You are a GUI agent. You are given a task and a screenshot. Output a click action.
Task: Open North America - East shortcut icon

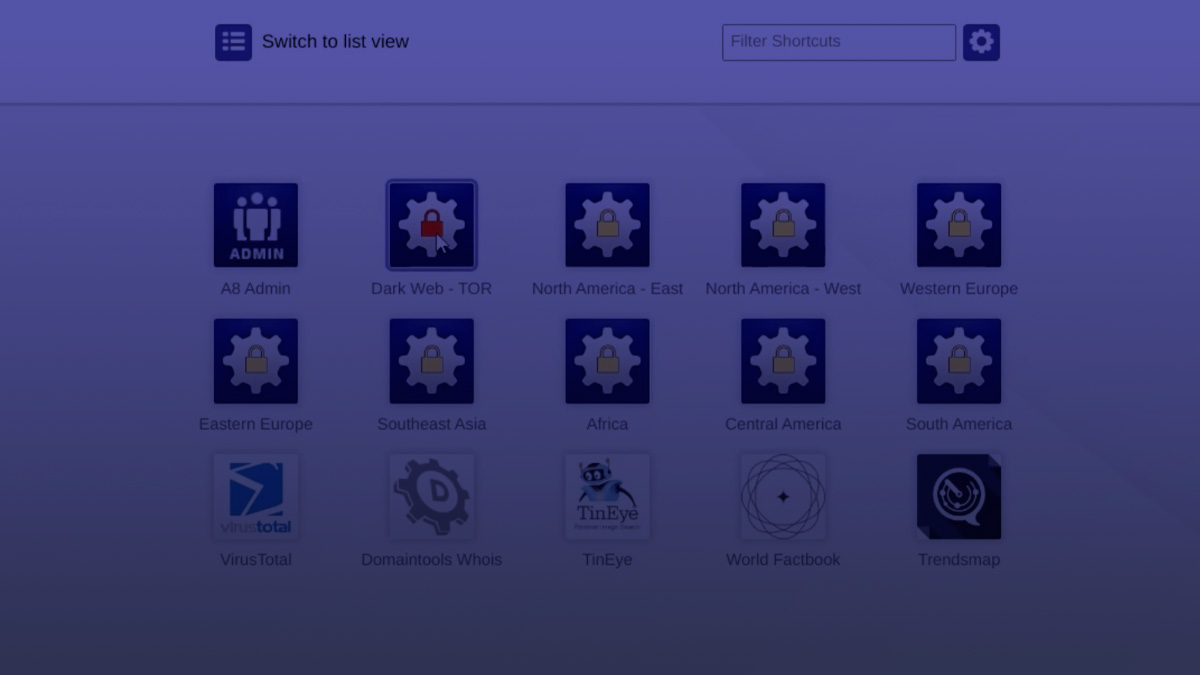coord(607,225)
